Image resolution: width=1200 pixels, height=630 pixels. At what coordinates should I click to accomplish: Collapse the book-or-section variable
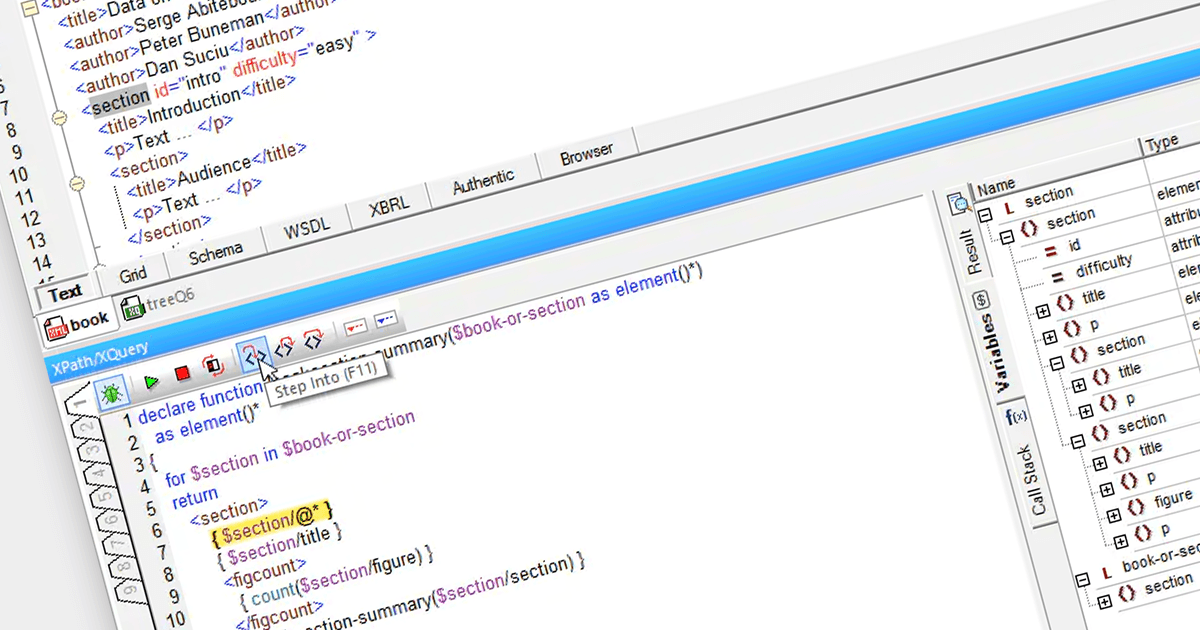tap(1083, 580)
